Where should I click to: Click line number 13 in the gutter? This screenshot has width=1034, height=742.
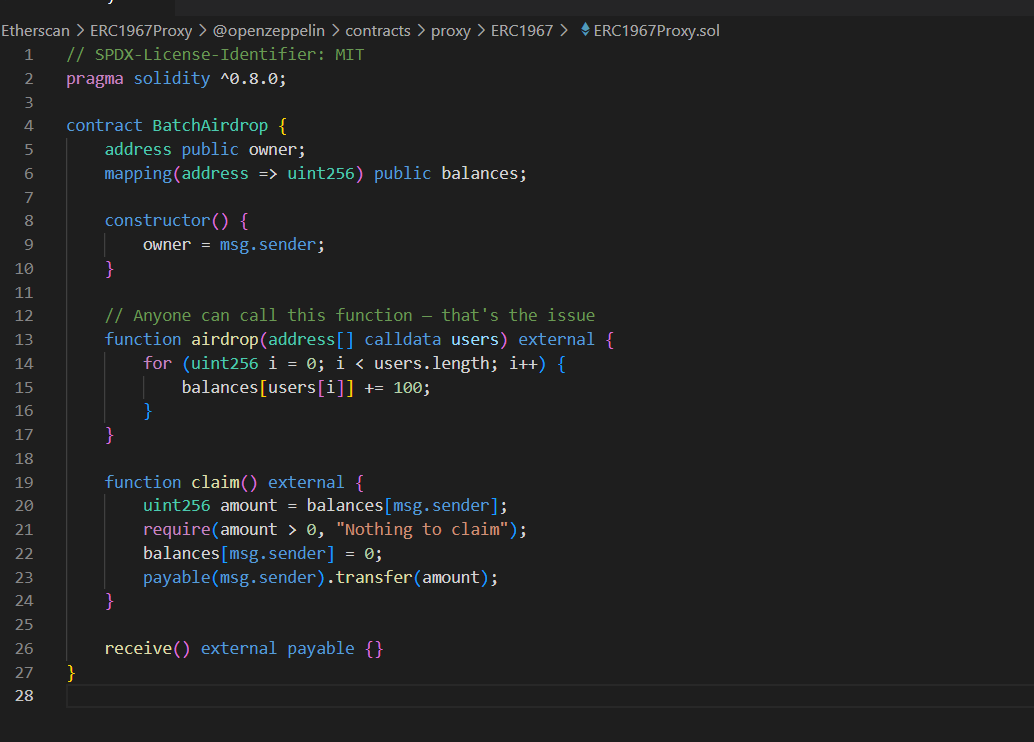23,339
